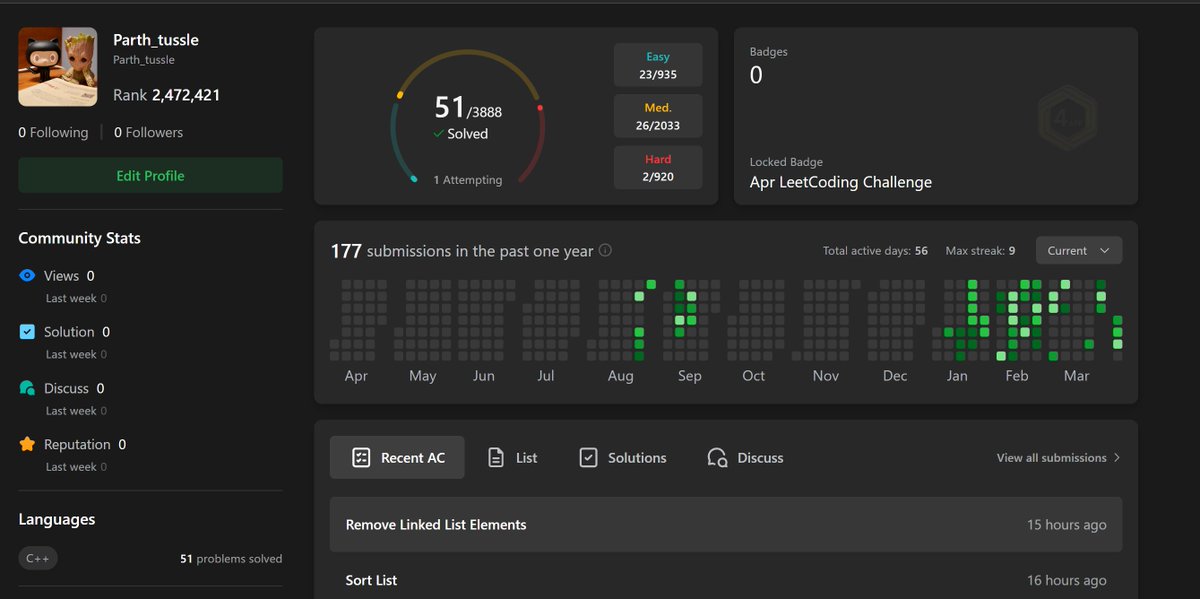This screenshot has height=599, width=1200.
Task: Click the Solutions tab checkbox icon
Action: (589, 457)
